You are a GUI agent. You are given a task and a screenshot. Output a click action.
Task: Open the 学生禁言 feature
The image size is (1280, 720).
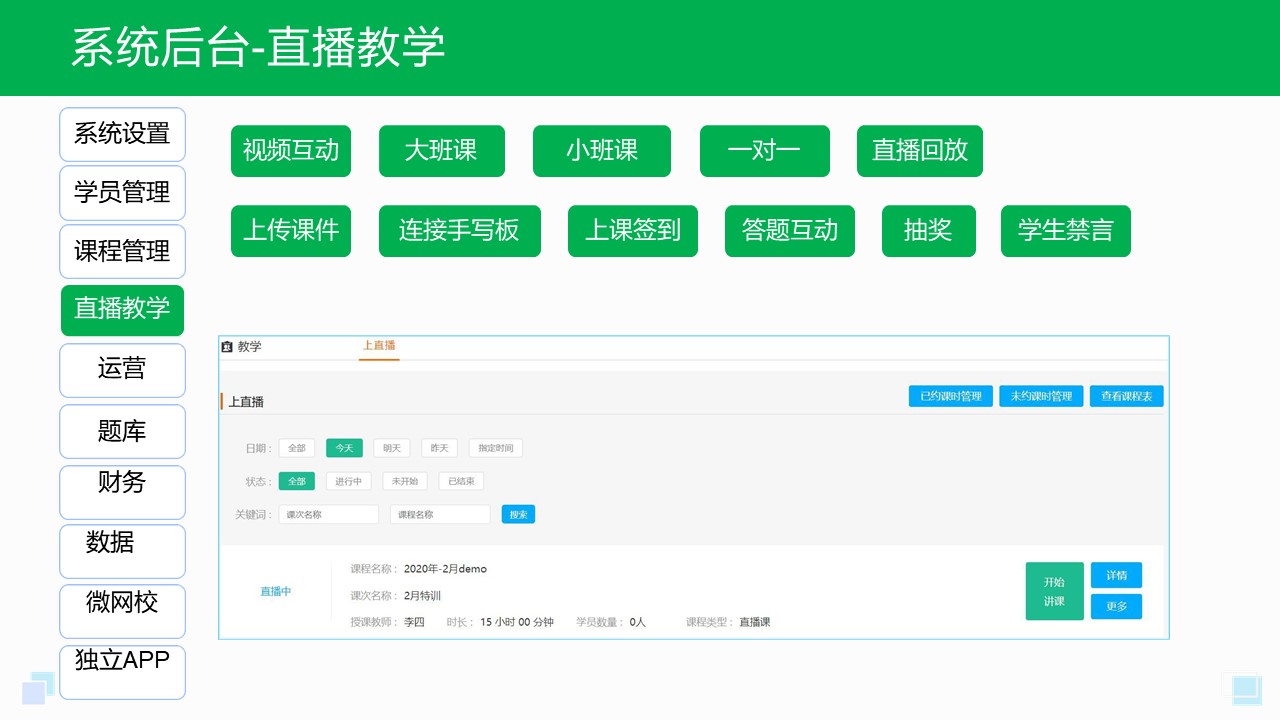[x=1065, y=231]
